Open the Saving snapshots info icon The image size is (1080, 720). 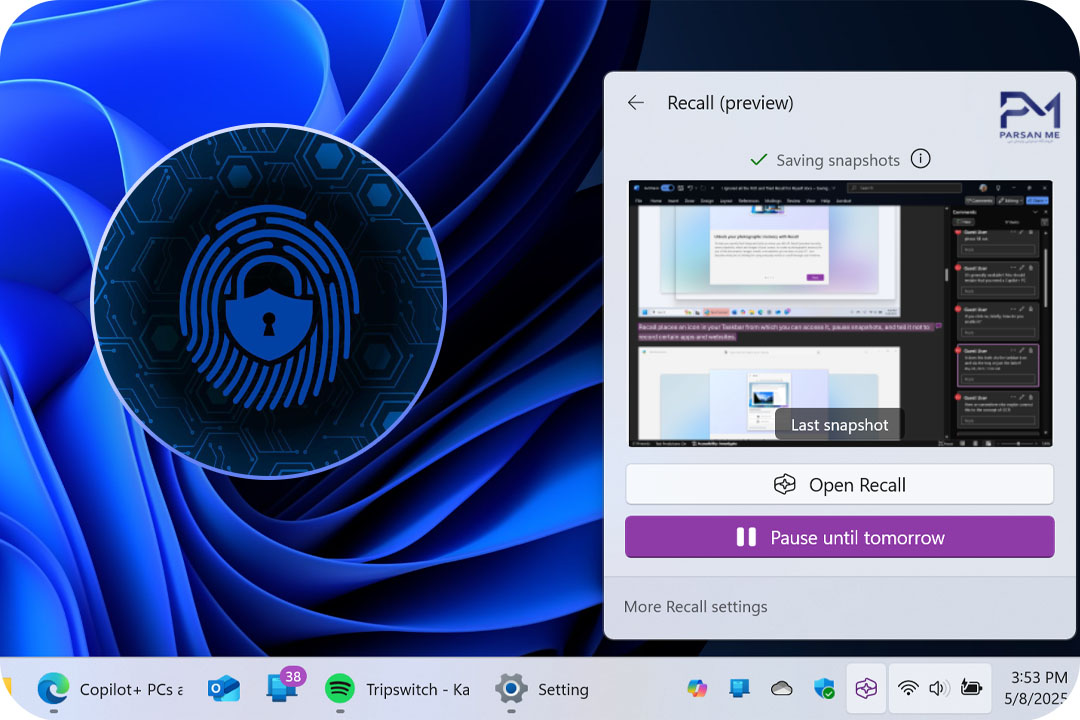[920, 159]
